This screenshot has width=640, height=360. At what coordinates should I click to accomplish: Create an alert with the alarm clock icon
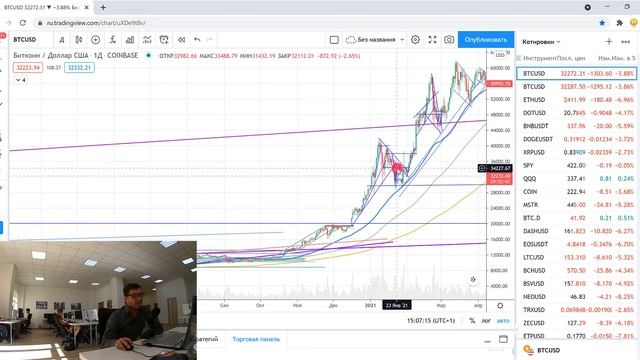164,40
